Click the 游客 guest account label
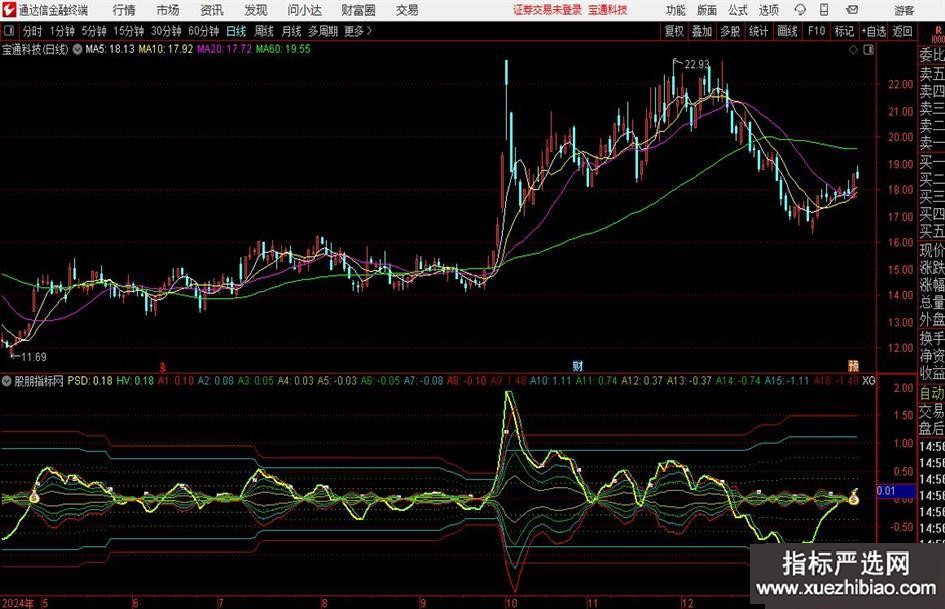The width and height of the screenshot is (945, 609). (903, 10)
